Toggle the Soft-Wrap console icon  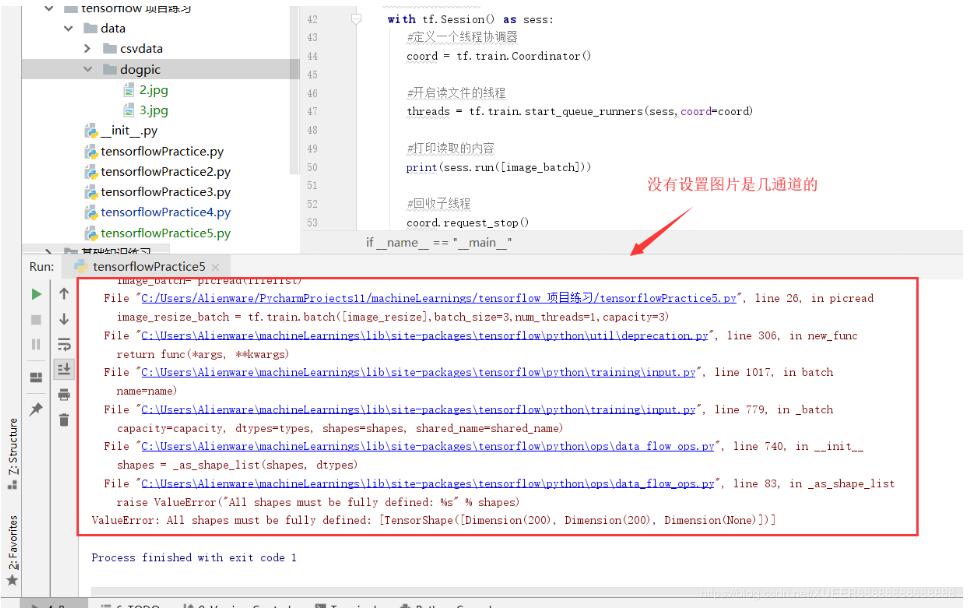pyautogui.click(x=64, y=344)
